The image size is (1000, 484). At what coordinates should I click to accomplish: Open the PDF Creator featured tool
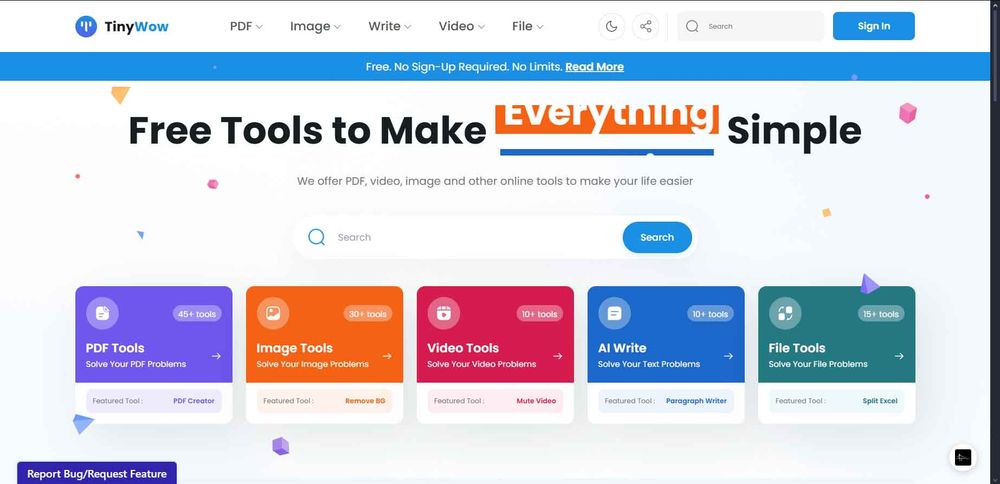coord(194,401)
